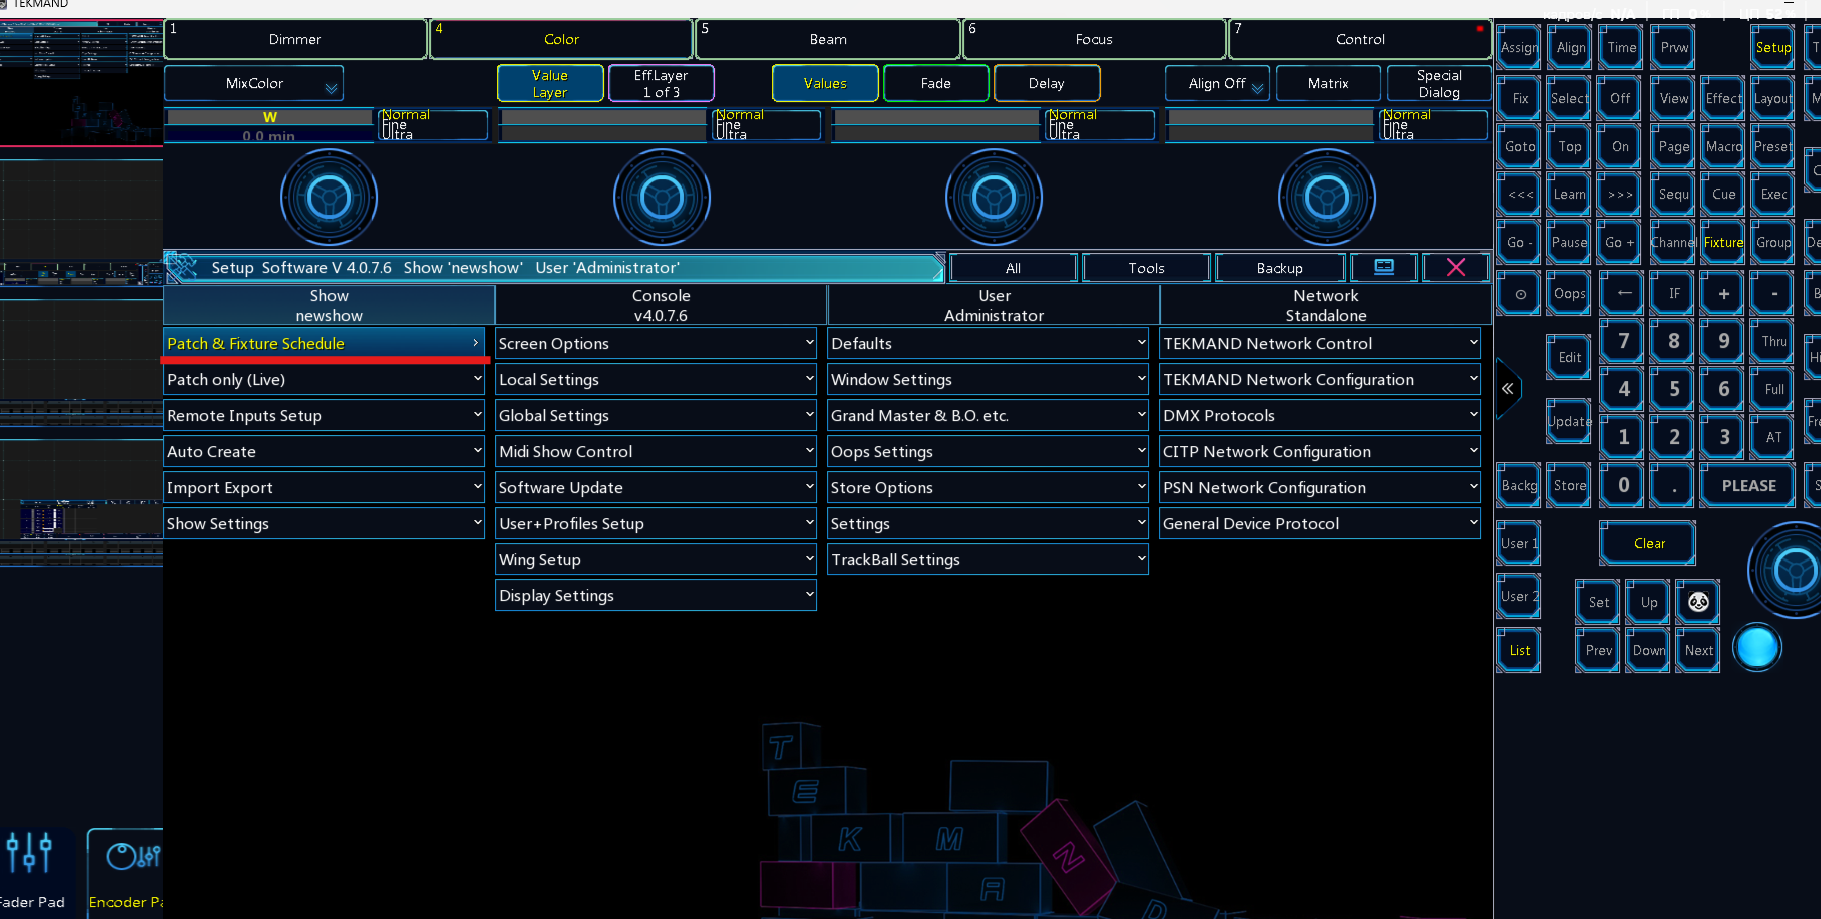This screenshot has width=1821, height=919.
Task: Expand the Screen Options entry
Action: tap(656, 343)
